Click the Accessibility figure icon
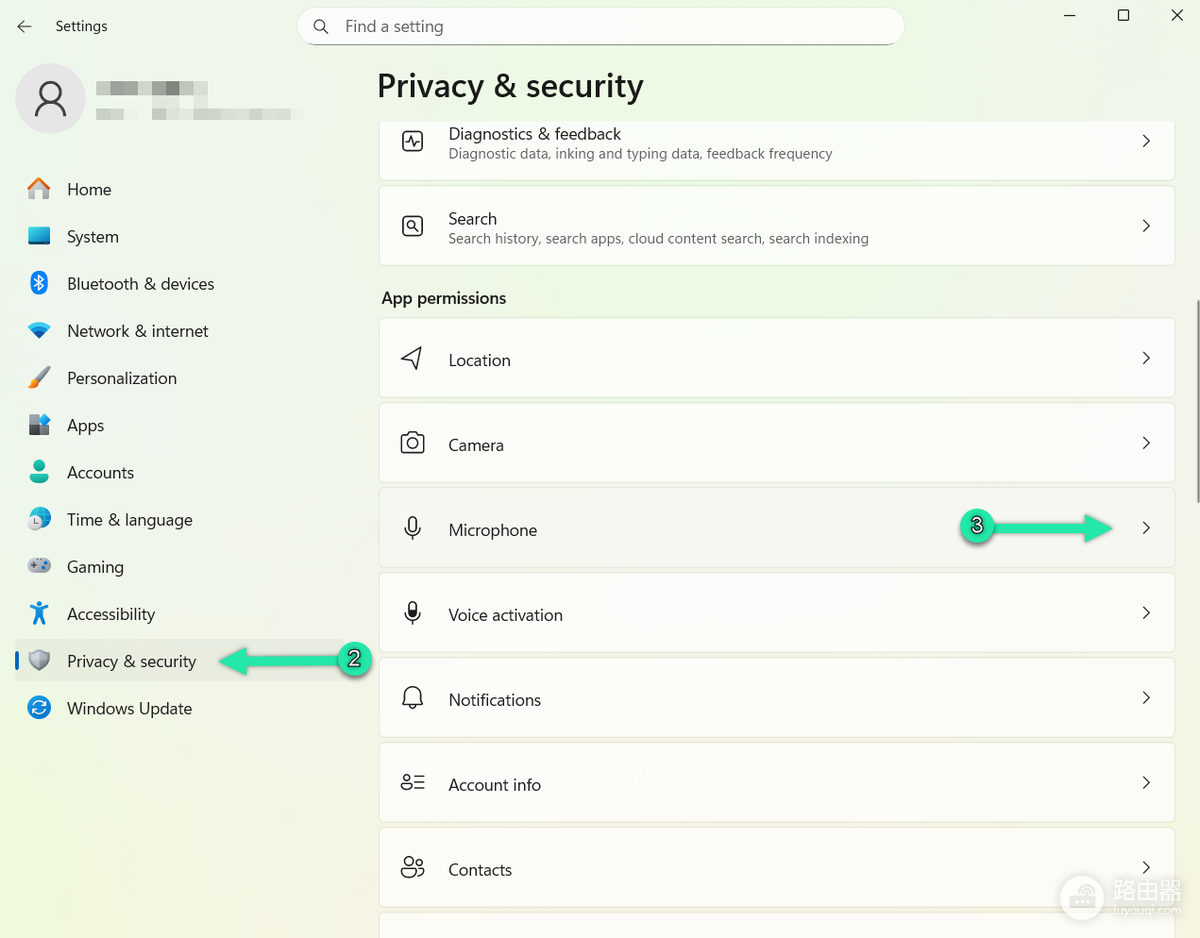The height and width of the screenshot is (938, 1200). [x=39, y=613]
